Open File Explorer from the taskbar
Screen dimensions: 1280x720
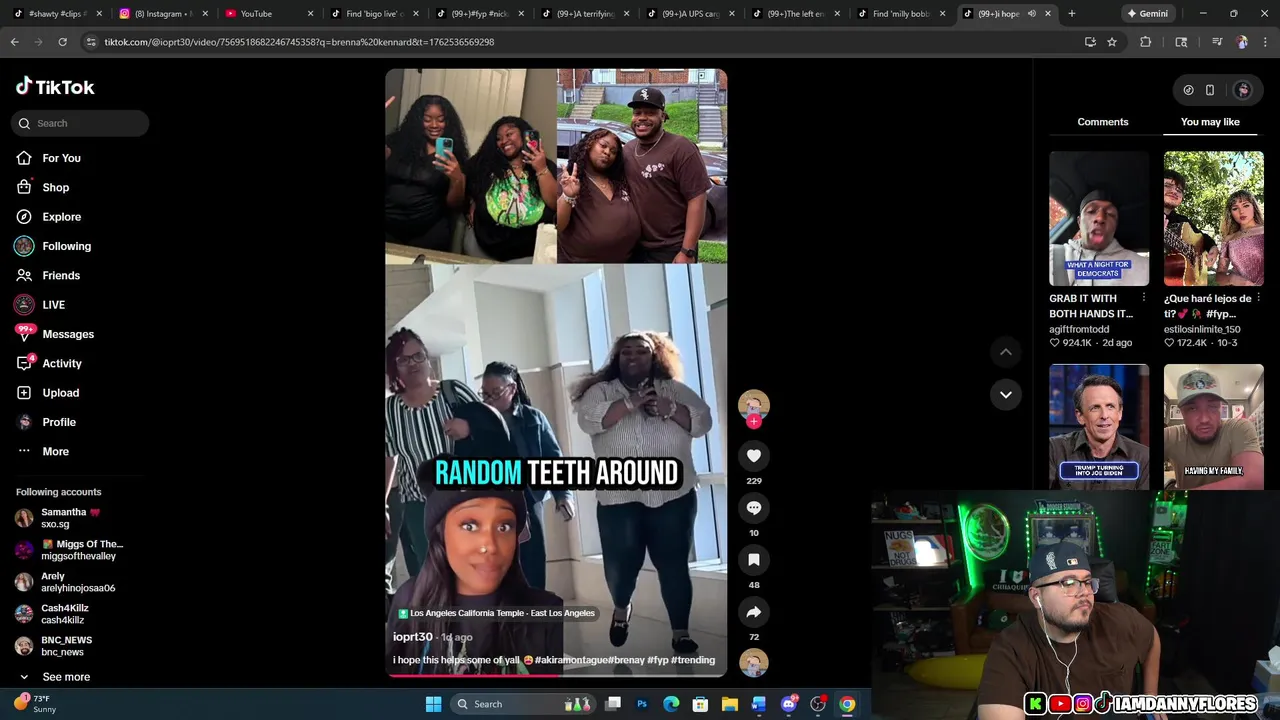(x=729, y=704)
